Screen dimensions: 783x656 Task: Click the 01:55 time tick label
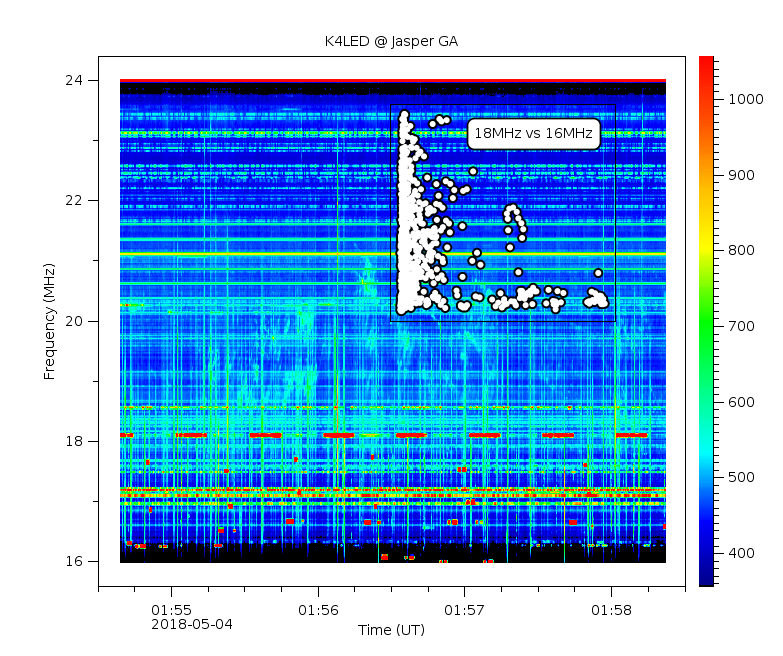pos(171,609)
